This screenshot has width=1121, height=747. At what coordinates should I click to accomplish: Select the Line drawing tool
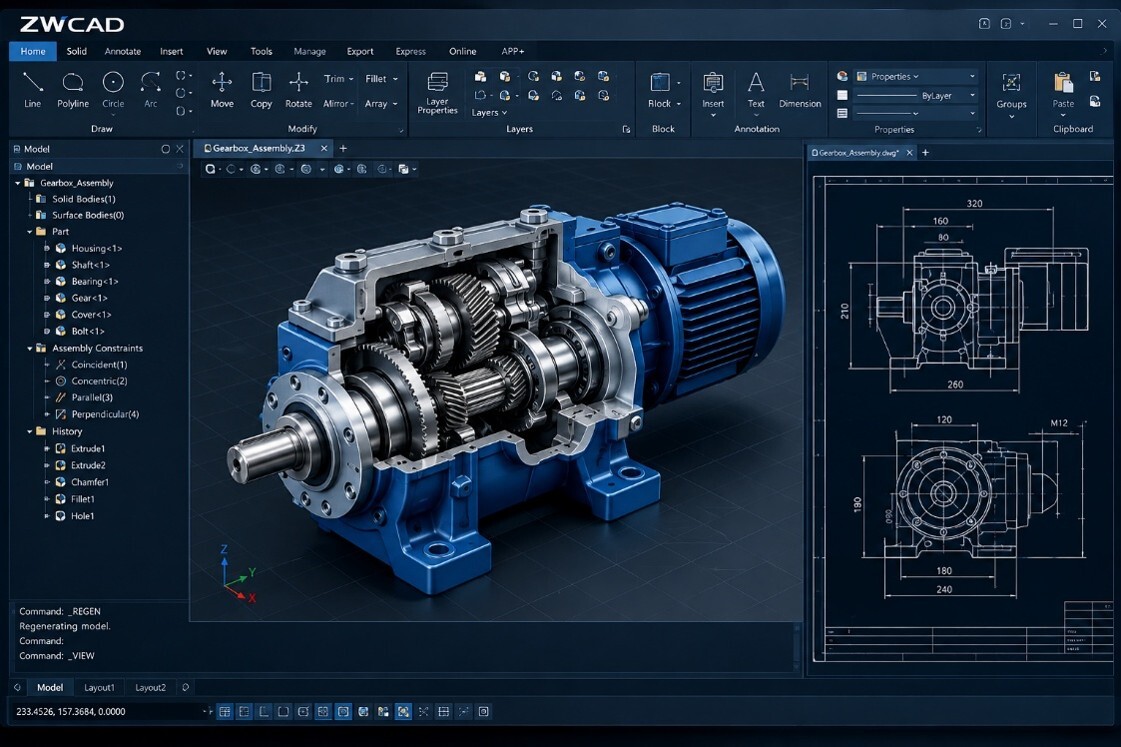pyautogui.click(x=33, y=89)
